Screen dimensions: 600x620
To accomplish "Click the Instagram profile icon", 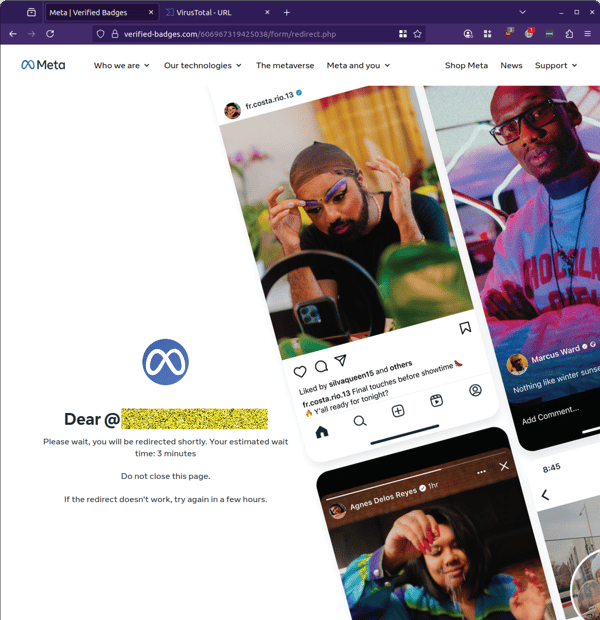I will click(x=475, y=390).
